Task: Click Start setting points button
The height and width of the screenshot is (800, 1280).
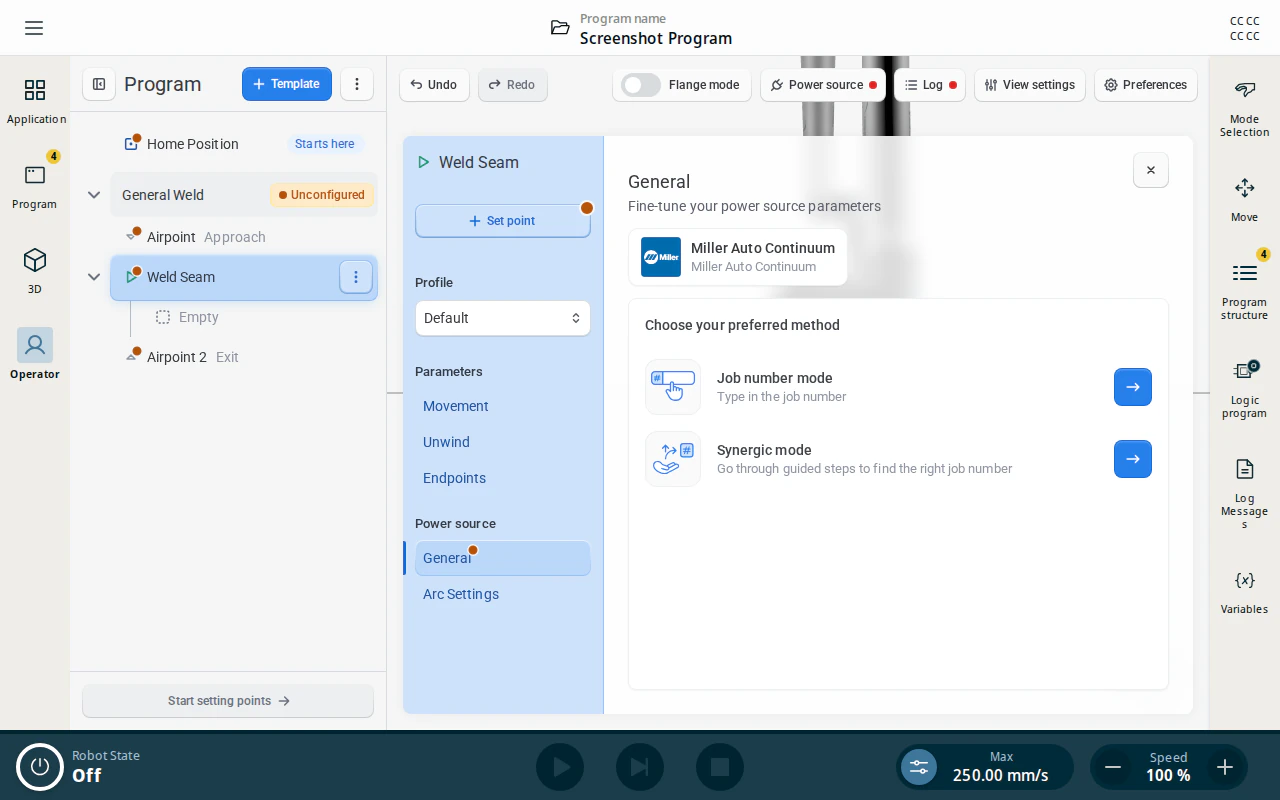Action: [228, 701]
